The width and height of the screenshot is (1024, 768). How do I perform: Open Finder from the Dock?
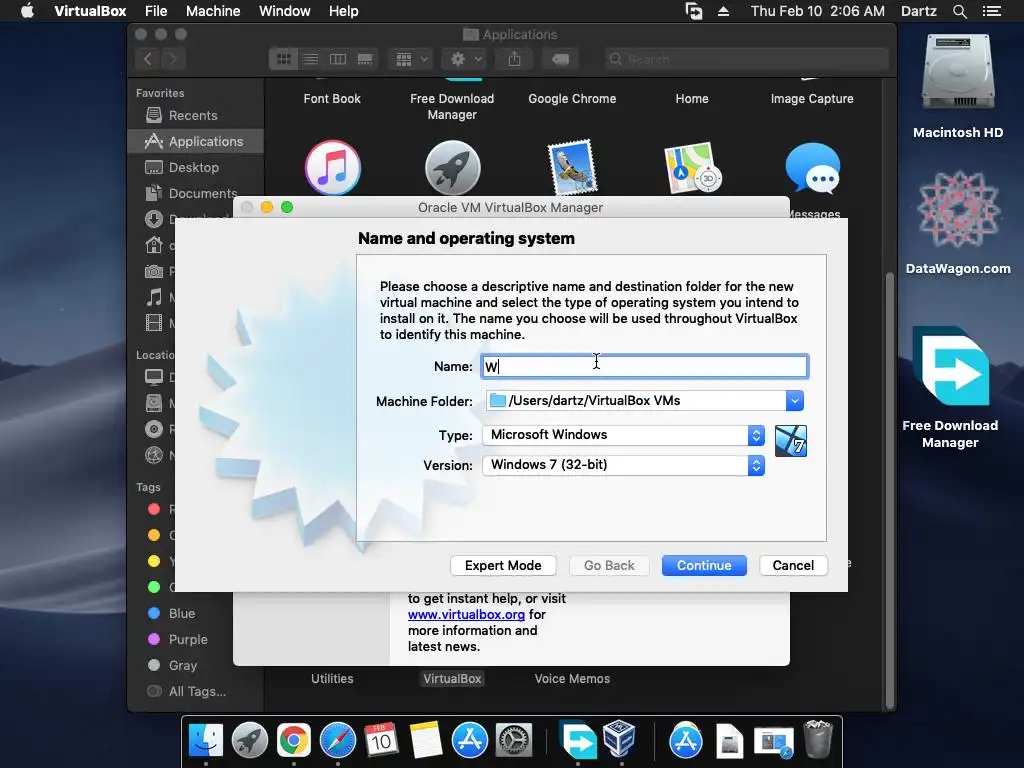point(206,740)
